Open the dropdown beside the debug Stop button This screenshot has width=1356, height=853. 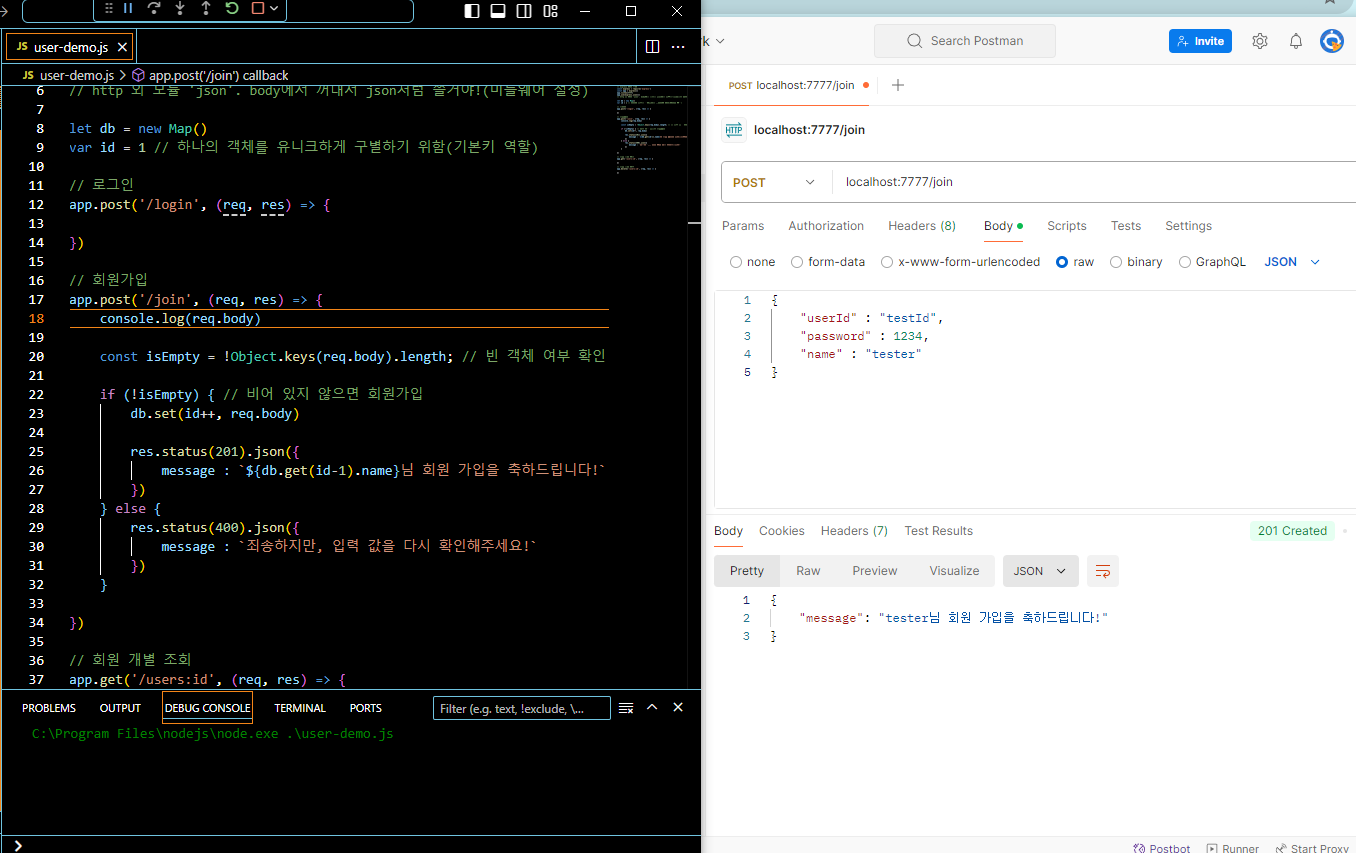274,8
